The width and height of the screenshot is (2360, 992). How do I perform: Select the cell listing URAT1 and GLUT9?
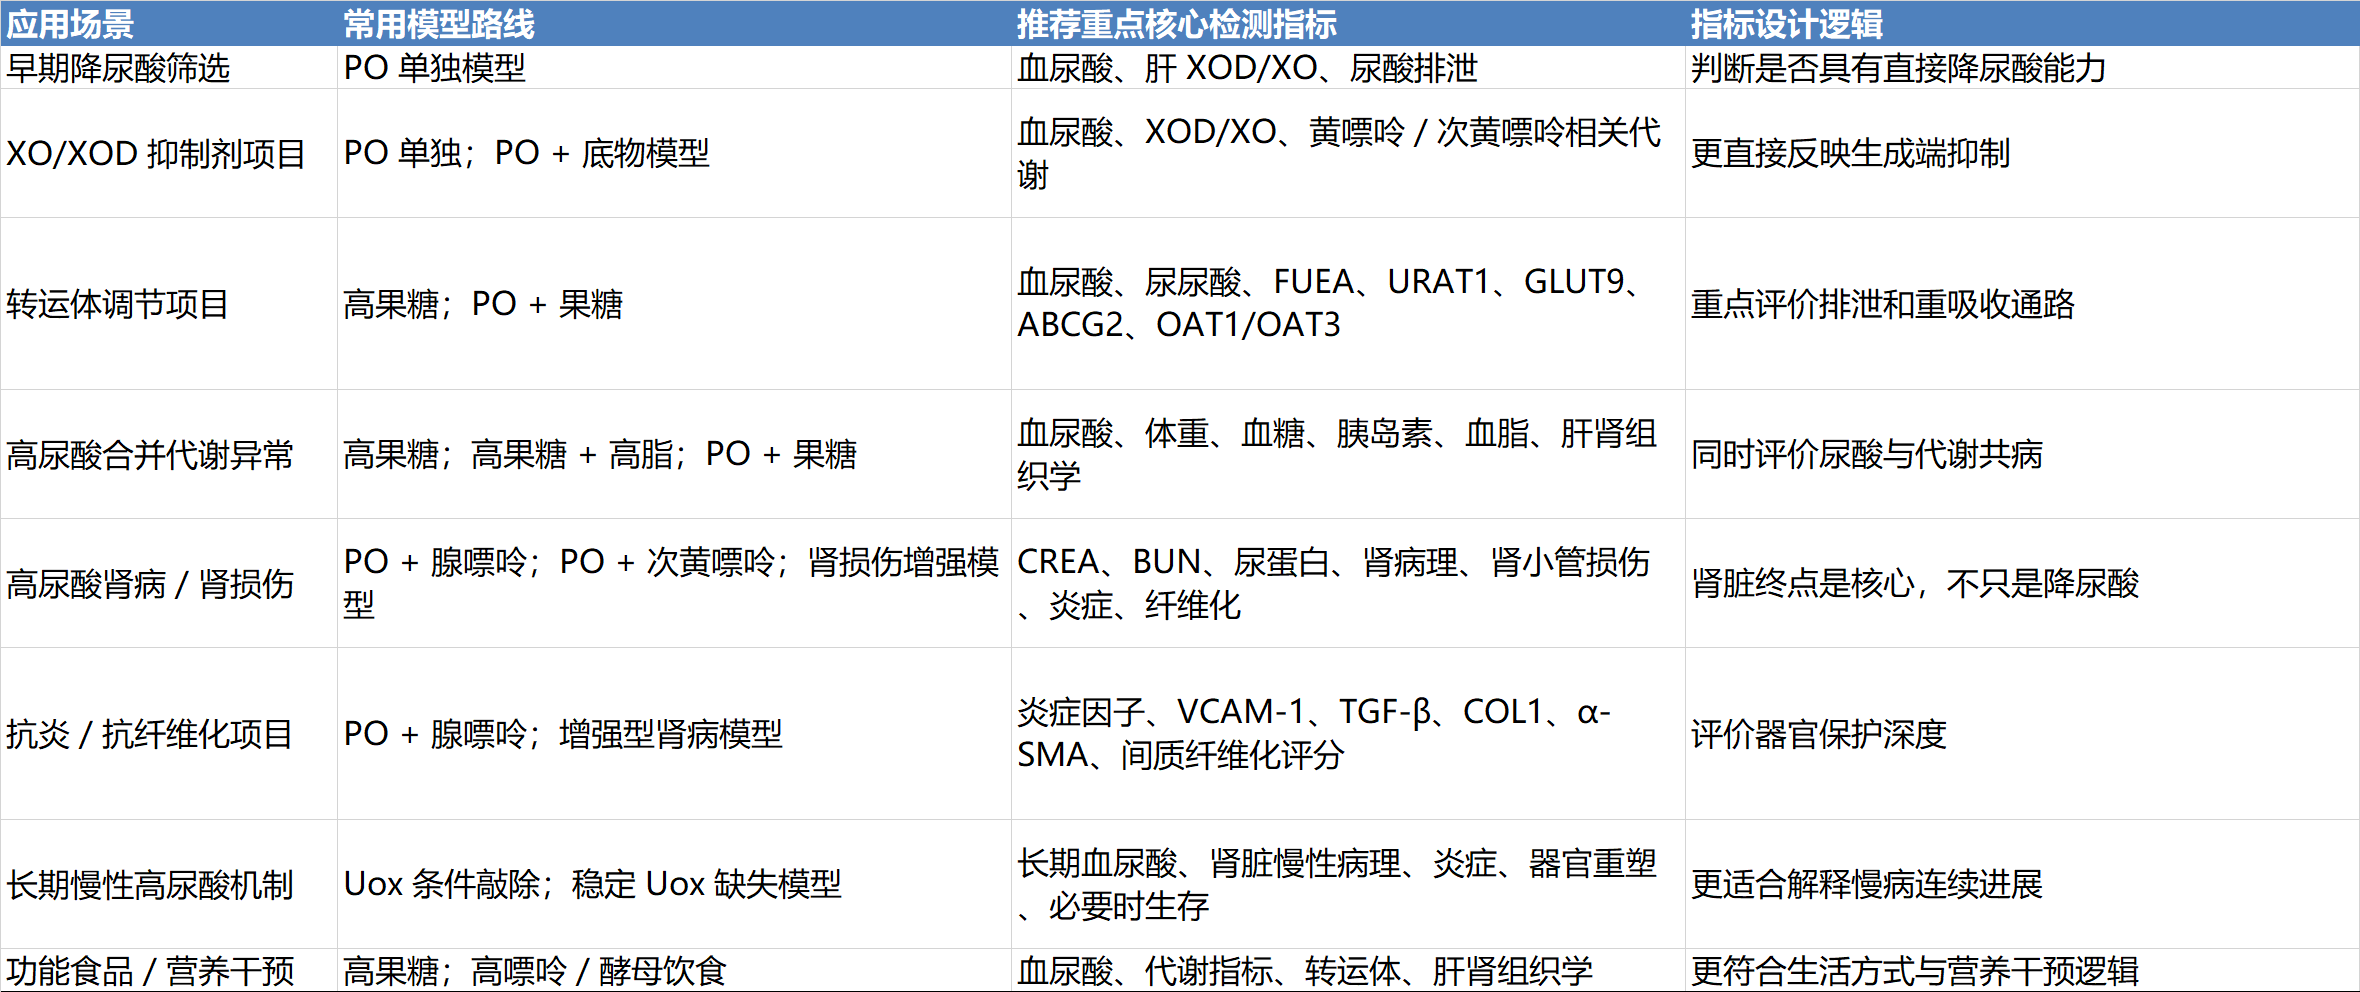(1330, 303)
